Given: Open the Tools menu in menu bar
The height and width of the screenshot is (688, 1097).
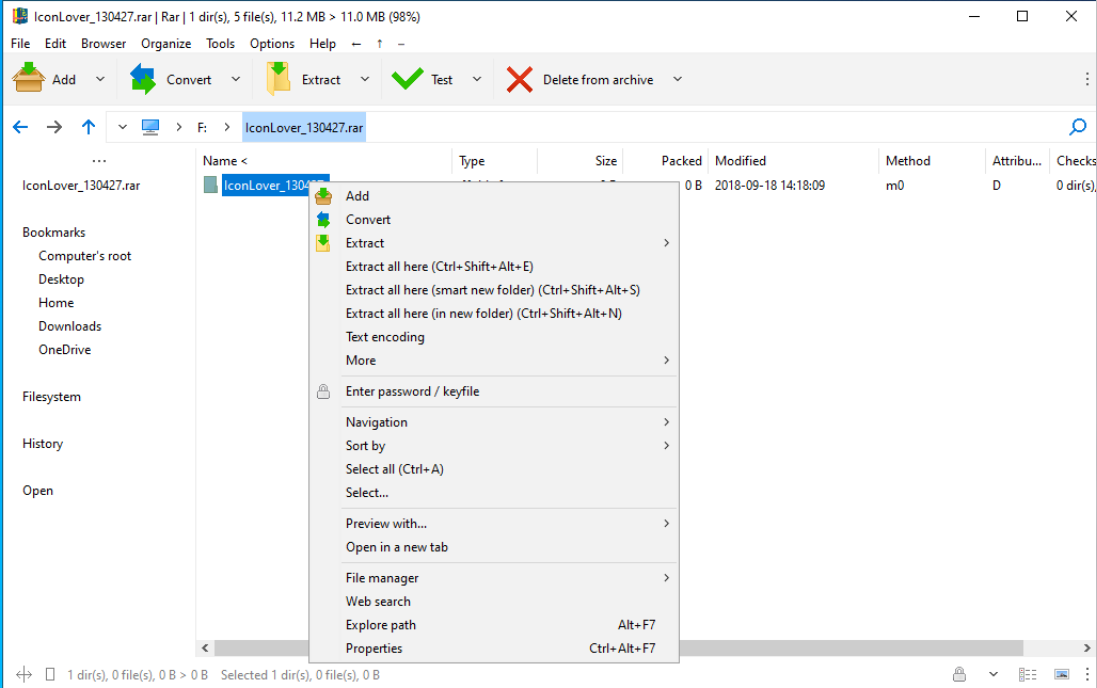Looking at the screenshot, I should [x=220, y=43].
